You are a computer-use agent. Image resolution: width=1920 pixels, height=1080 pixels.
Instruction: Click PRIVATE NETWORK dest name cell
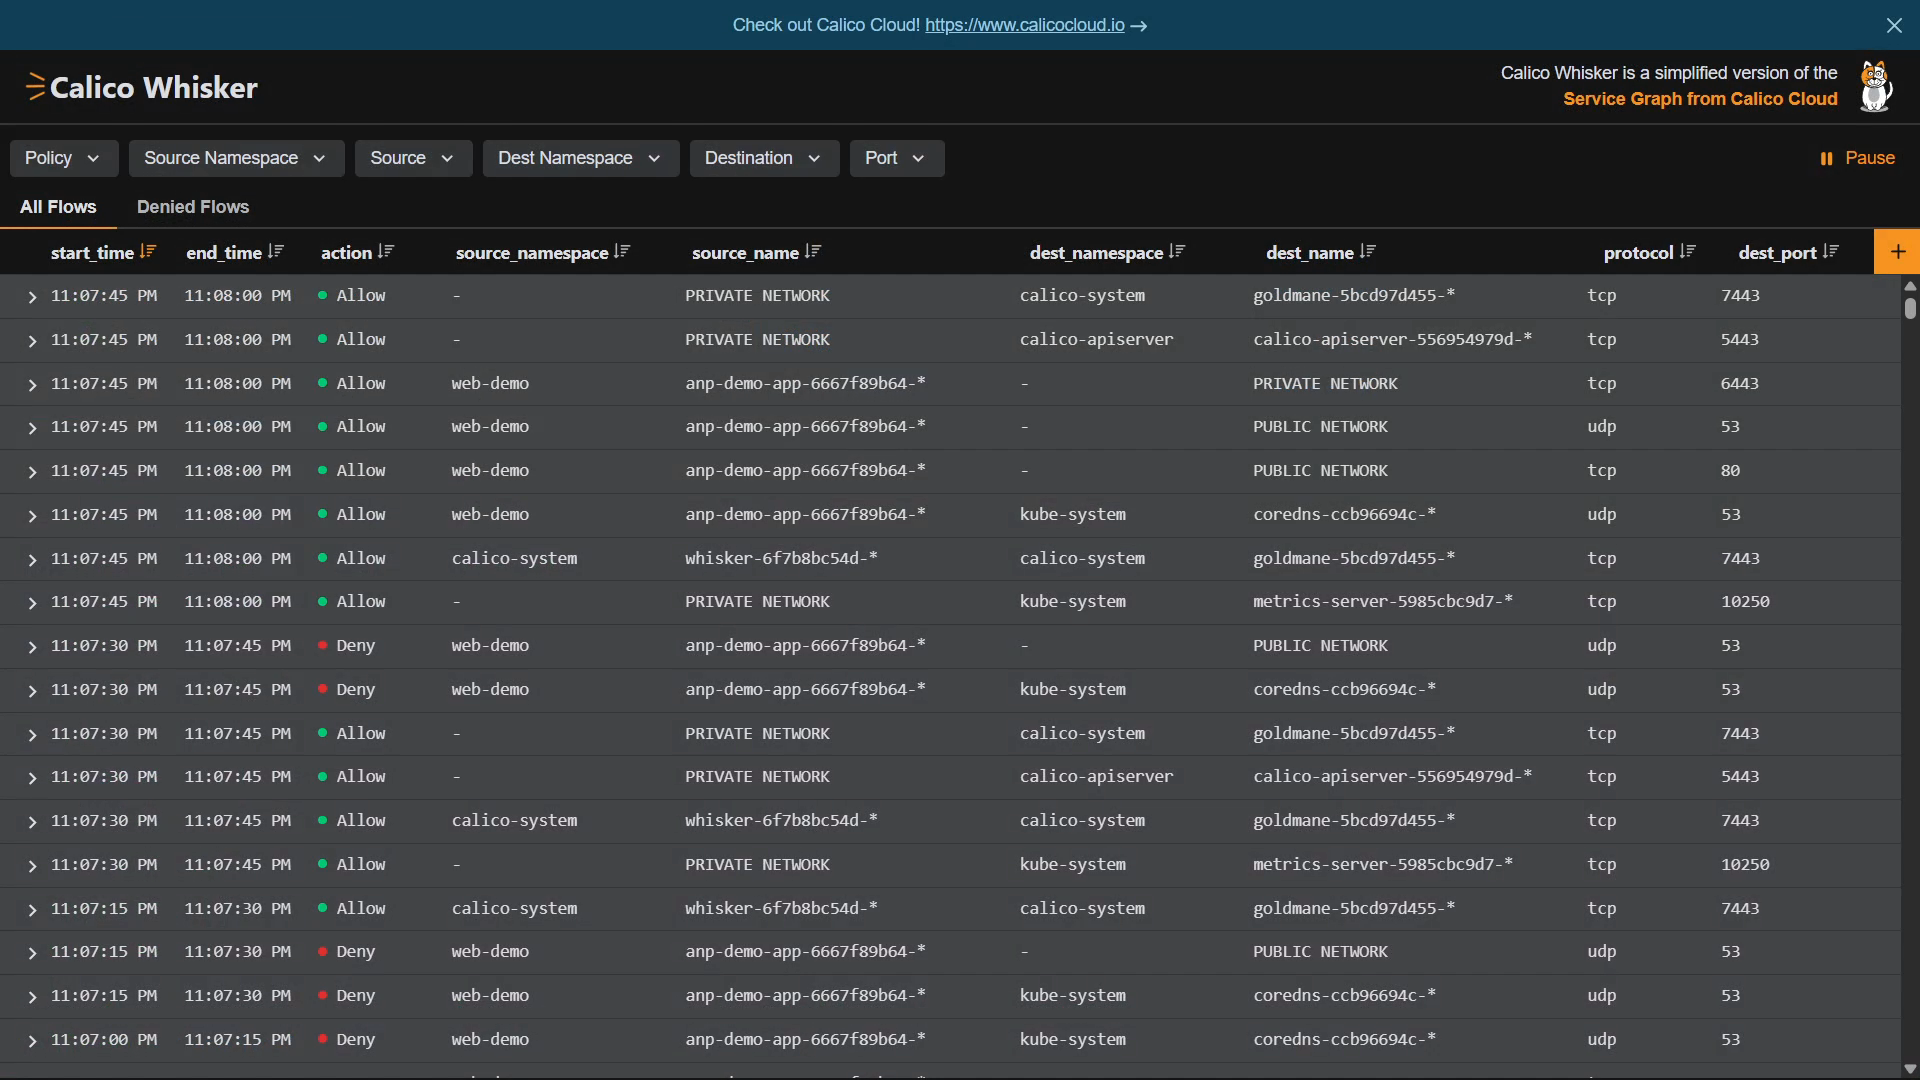pyautogui.click(x=1325, y=383)
